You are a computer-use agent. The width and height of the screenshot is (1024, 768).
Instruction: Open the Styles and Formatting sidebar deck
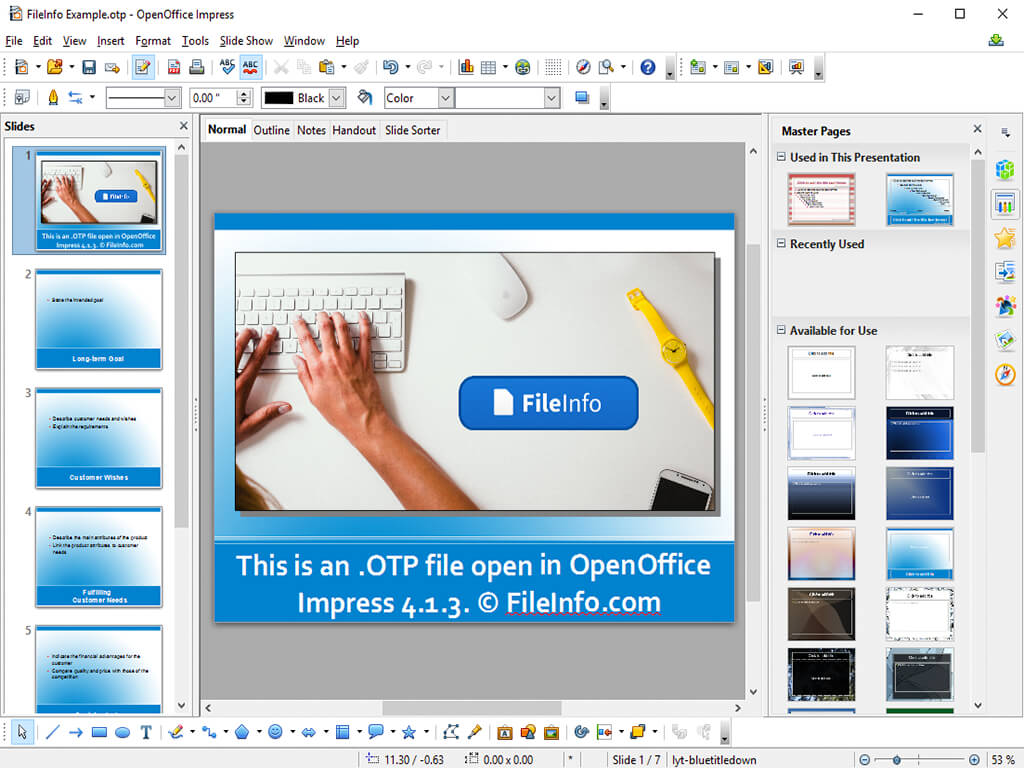1004,305
